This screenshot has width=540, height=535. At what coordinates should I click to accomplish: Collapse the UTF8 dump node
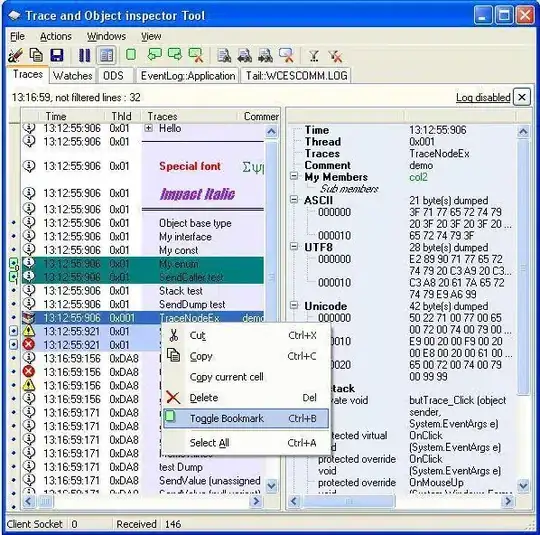point(294,246)
